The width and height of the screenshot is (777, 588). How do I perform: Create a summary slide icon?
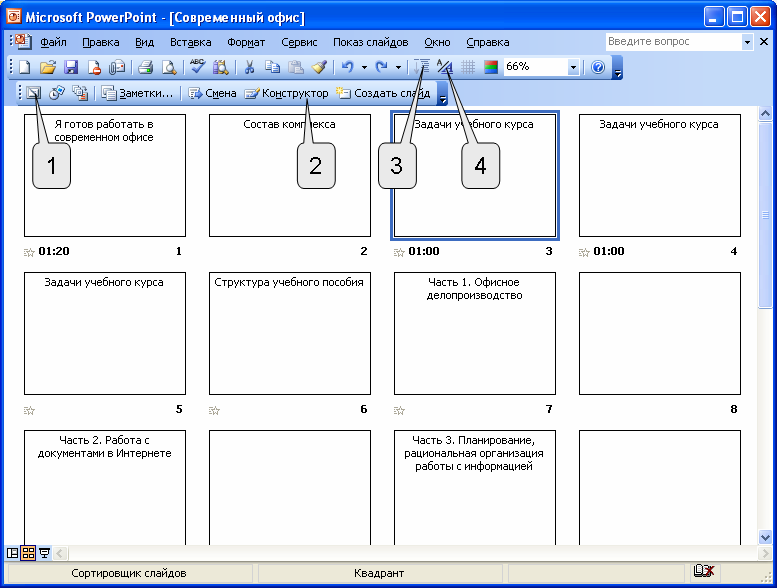pos(80,93)
